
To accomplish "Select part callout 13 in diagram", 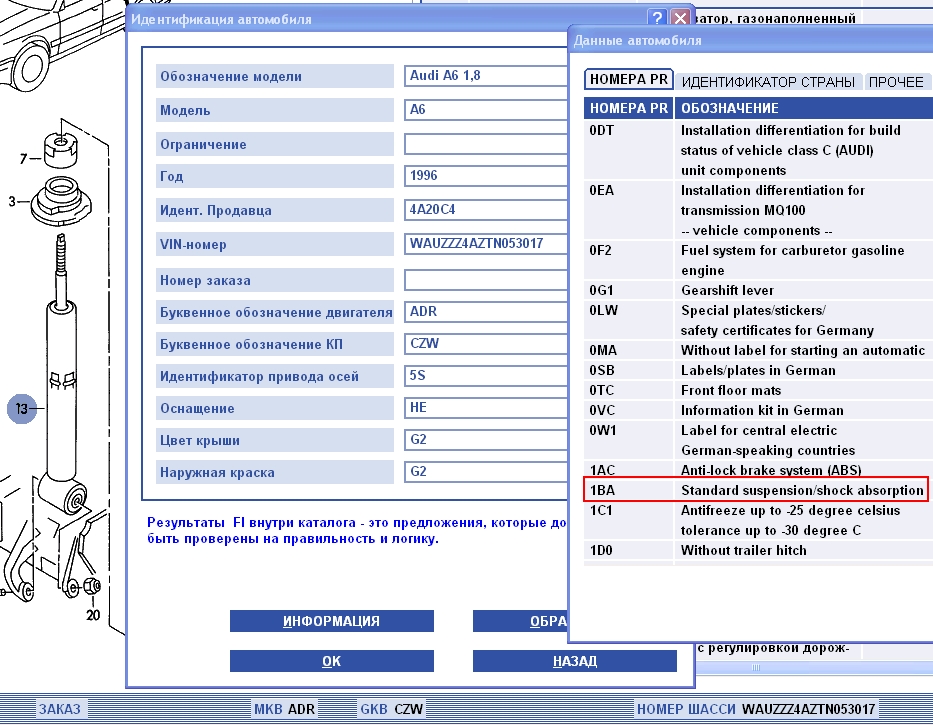I will [x=21, y=408].
